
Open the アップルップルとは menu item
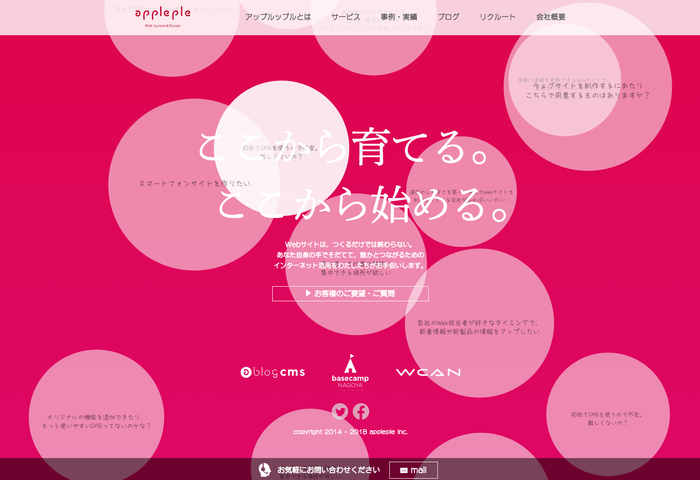click(x=278, y=17)
